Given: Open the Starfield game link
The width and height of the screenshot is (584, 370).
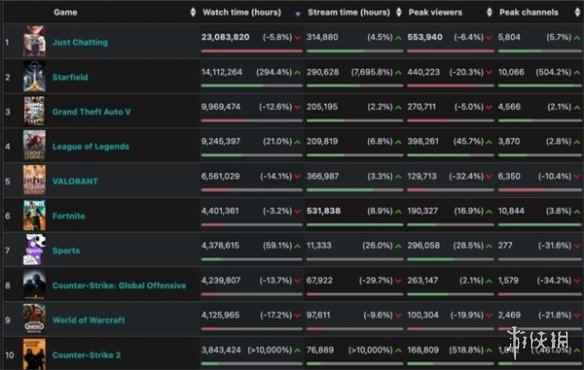Looking at the screenshot, I should tap(70, 77).
